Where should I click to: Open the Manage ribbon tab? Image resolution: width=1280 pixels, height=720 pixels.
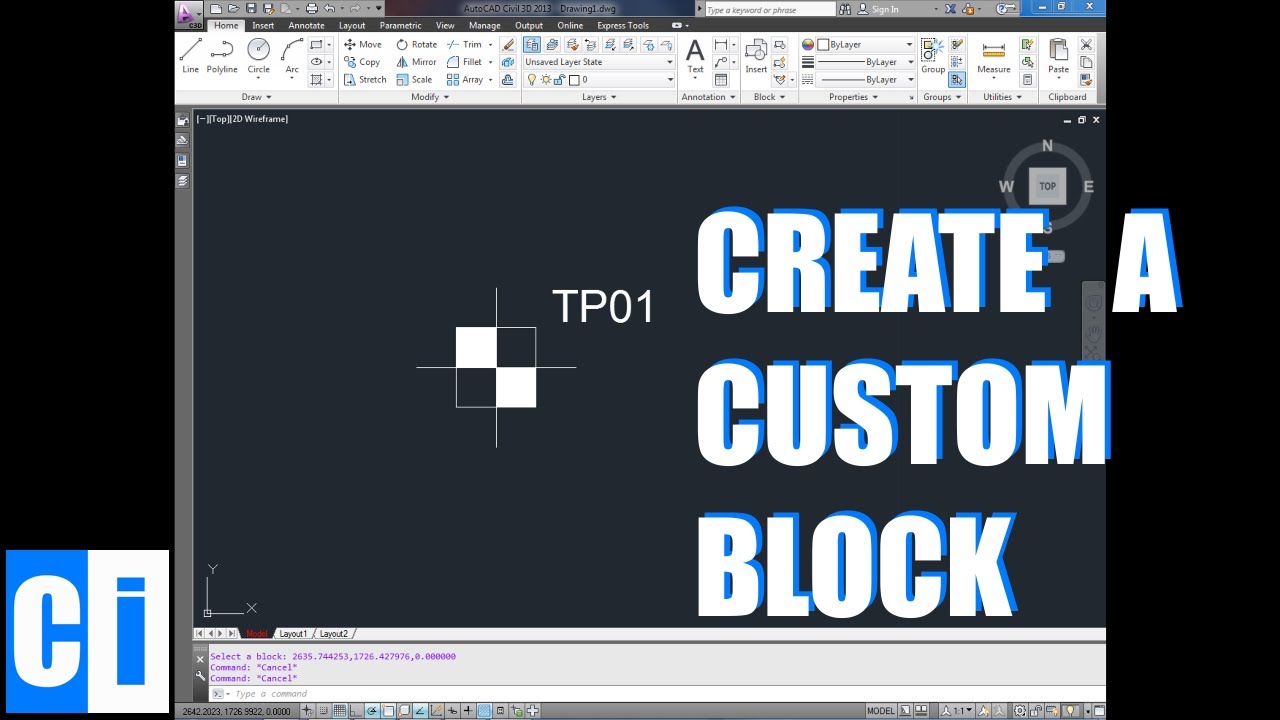pyautogui.click(x=485, y=25)
